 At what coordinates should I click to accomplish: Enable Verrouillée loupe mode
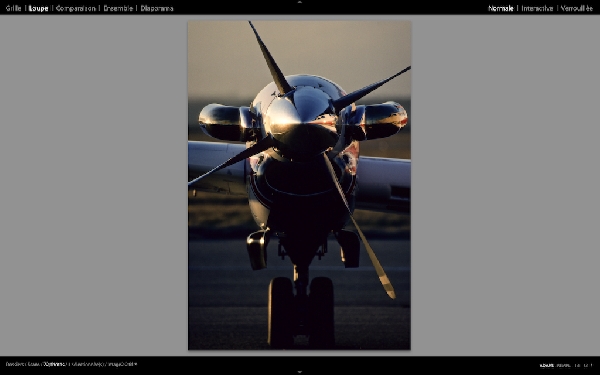pos(577,8)
